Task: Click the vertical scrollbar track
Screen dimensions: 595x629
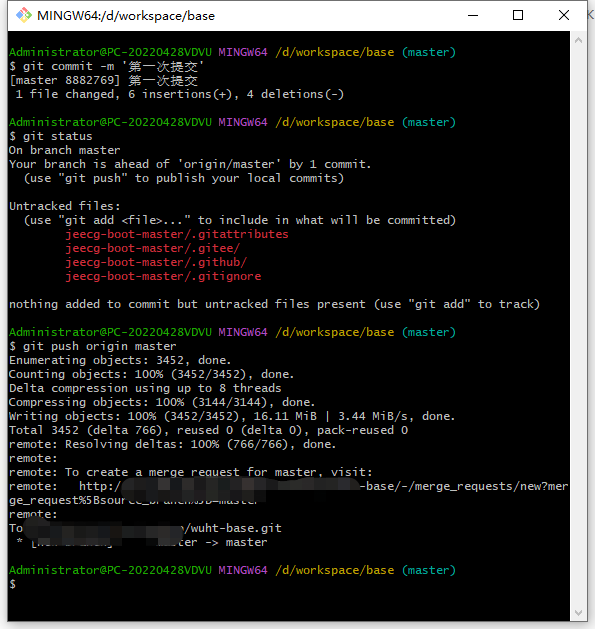Action: pos(578,326)
